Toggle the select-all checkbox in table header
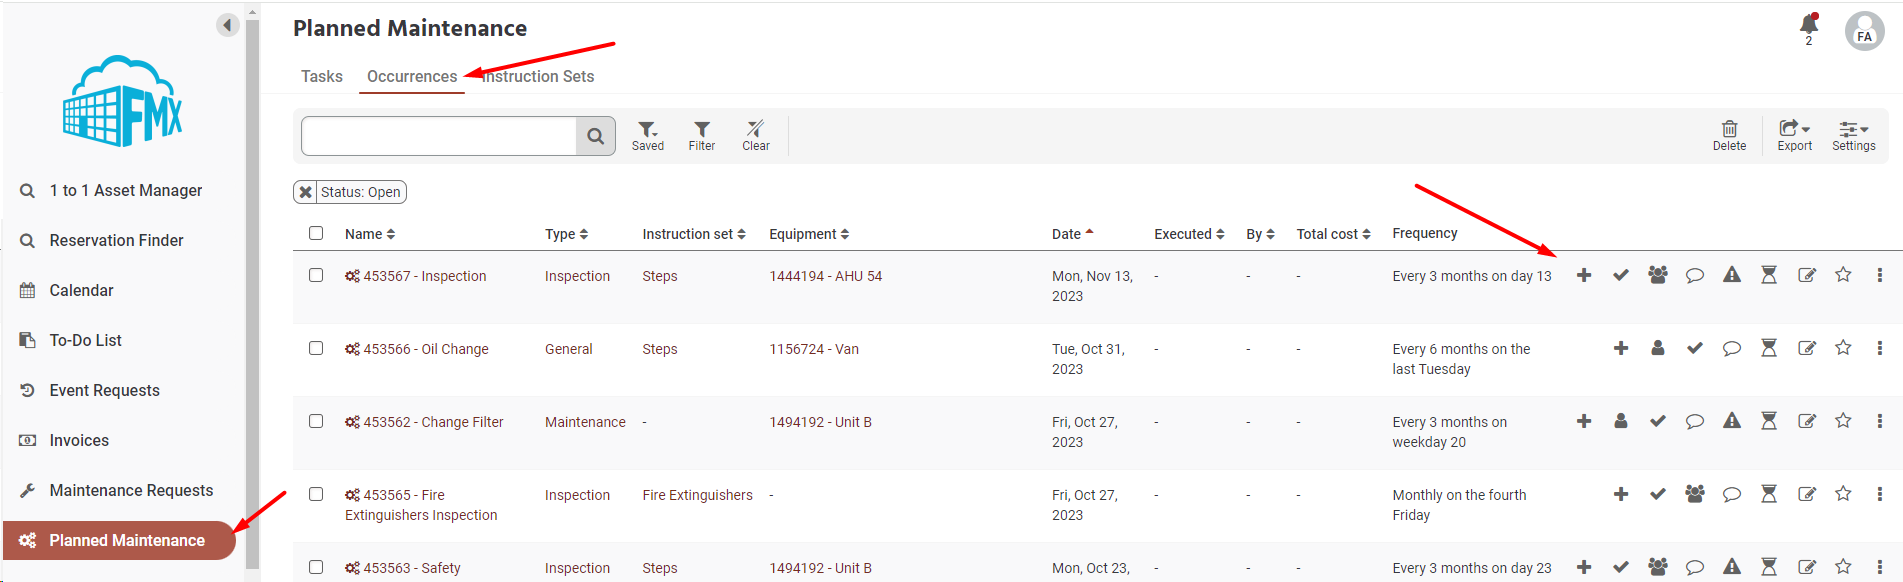This screenshot has height=582, width=1903. click(x=316, y=233)
